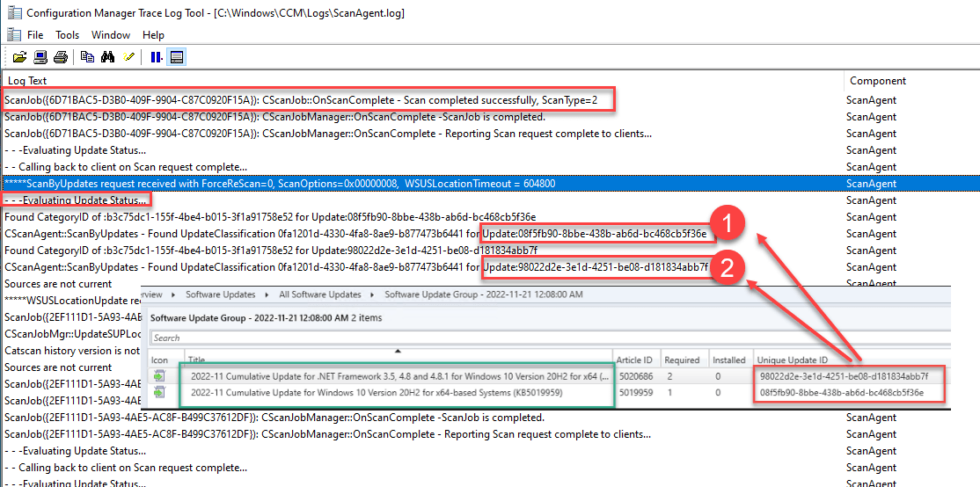Viewport: 980px width, 487px height.
Task: Select 'CScanJobMgr::UpdateSUPLoc' log line
Action: tap(72, 334)
